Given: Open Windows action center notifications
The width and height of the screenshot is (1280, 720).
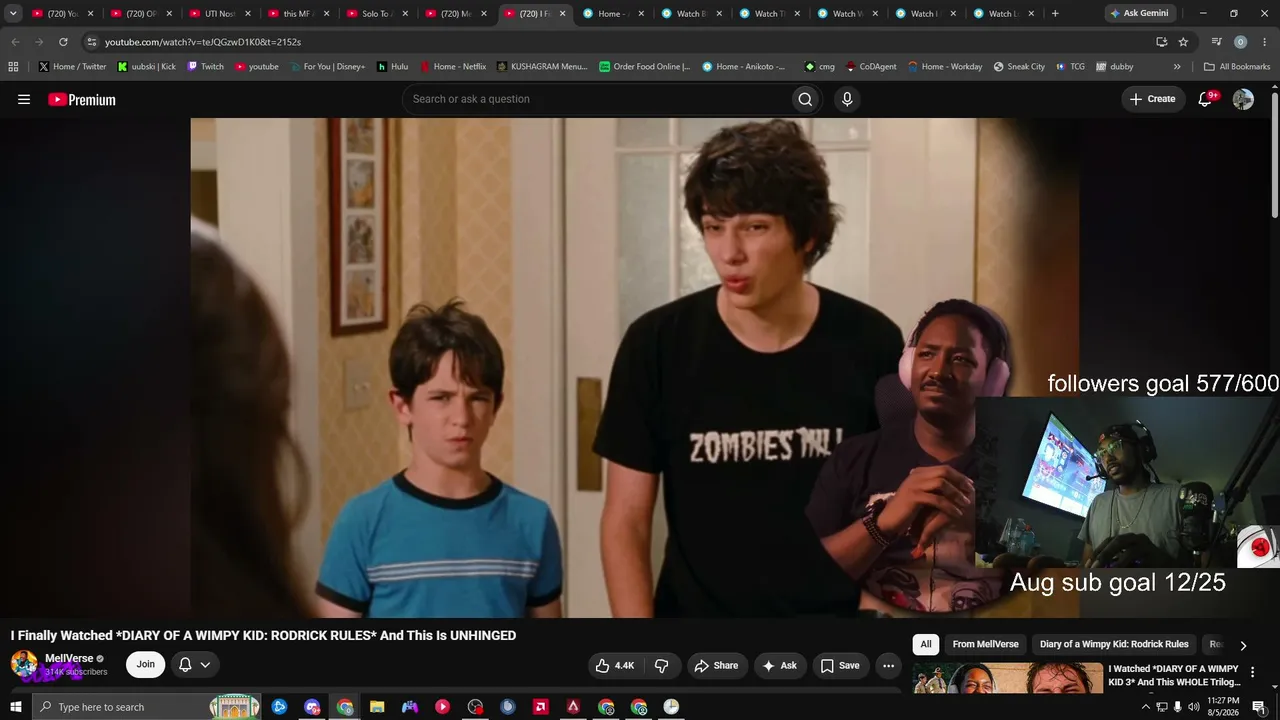Looking at the screenshot, I should click(x=1259, y=707).
